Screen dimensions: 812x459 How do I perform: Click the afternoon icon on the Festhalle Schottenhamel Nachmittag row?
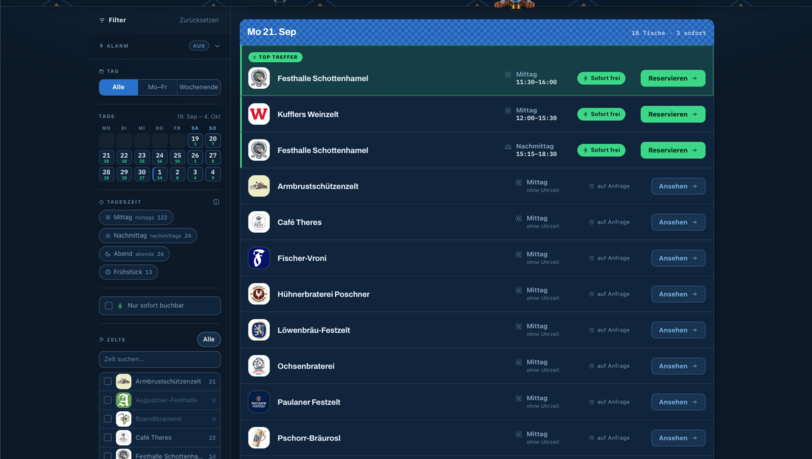click(x=508, y=147)
